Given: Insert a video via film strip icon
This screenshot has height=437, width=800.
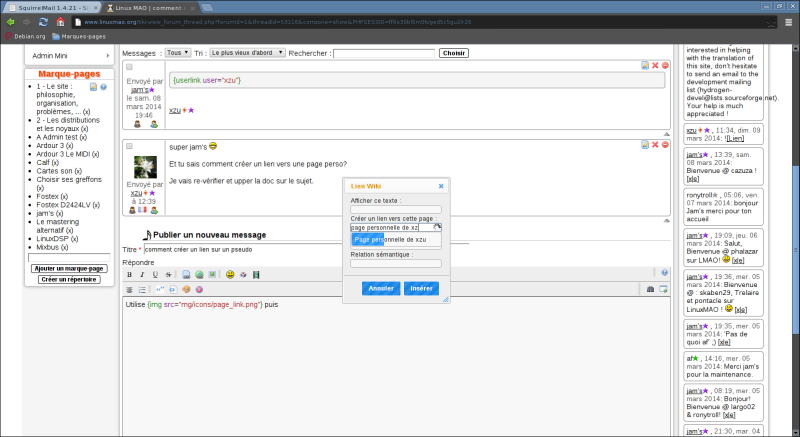Looking at the screenshot, I should [256, 275].
